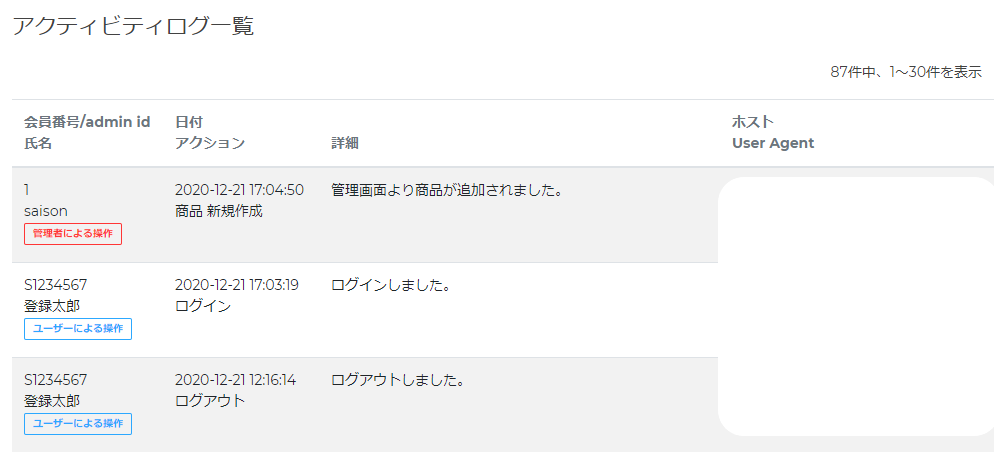The width and height of the screenshot is (994, 452).
Task: Select timestamp 2020-12-21 12:16:14
Action: [235, 380]
